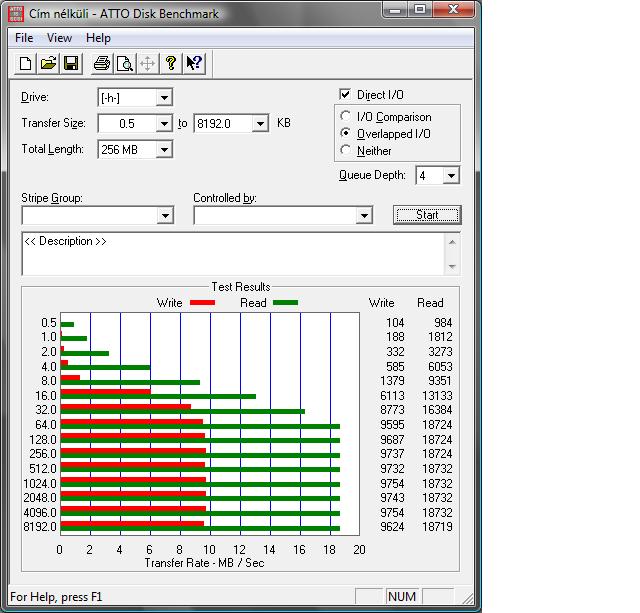Select the Overlapped I/O radio button
Screen dimensions: 640x613
[x=345, y=133]
